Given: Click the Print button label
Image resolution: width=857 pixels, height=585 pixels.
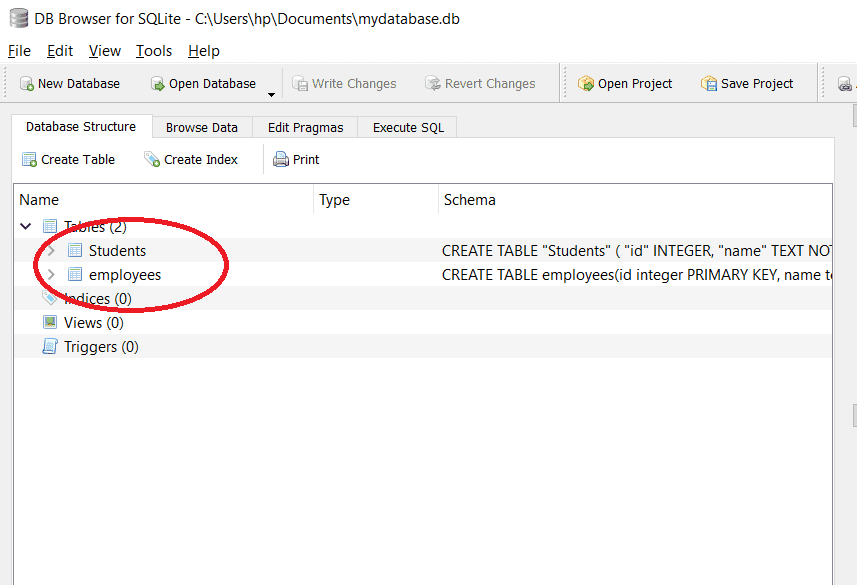Looking at the screenshot, I should click(x=306, y=160).
